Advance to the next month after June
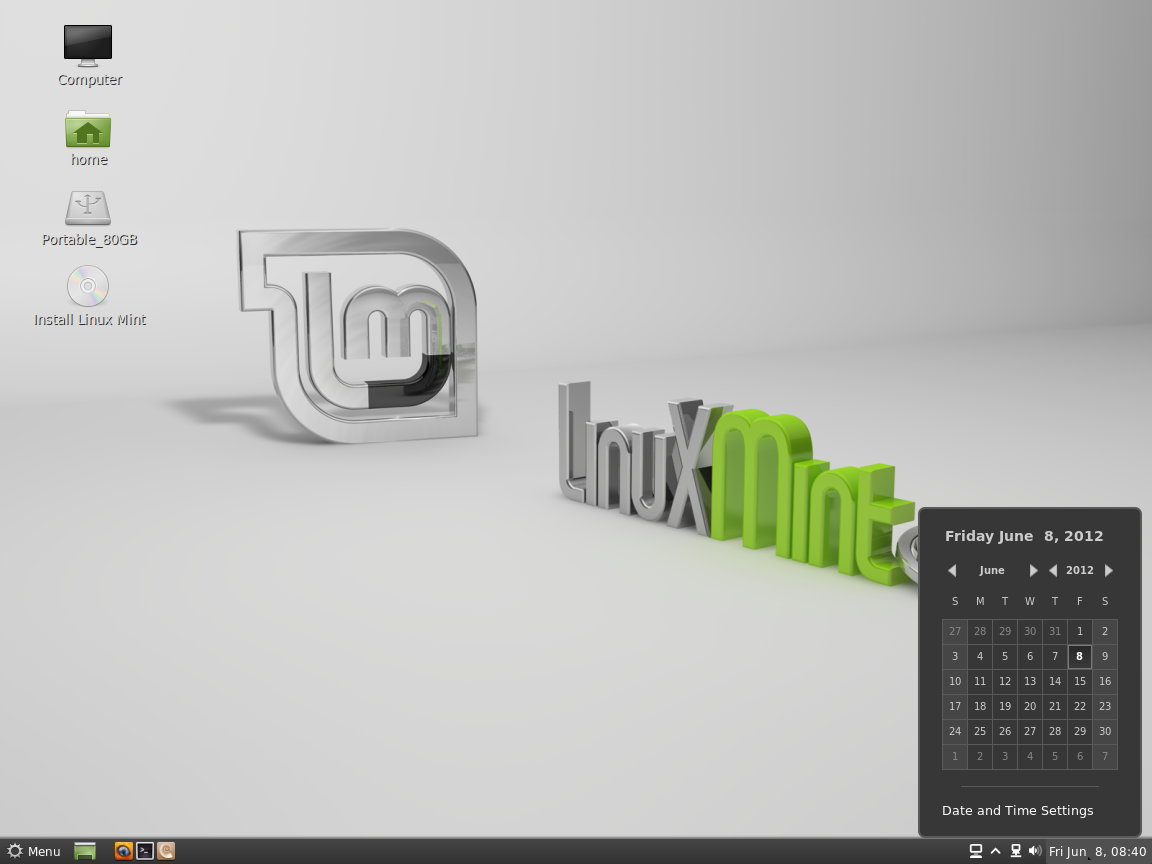 point(1033,570)
